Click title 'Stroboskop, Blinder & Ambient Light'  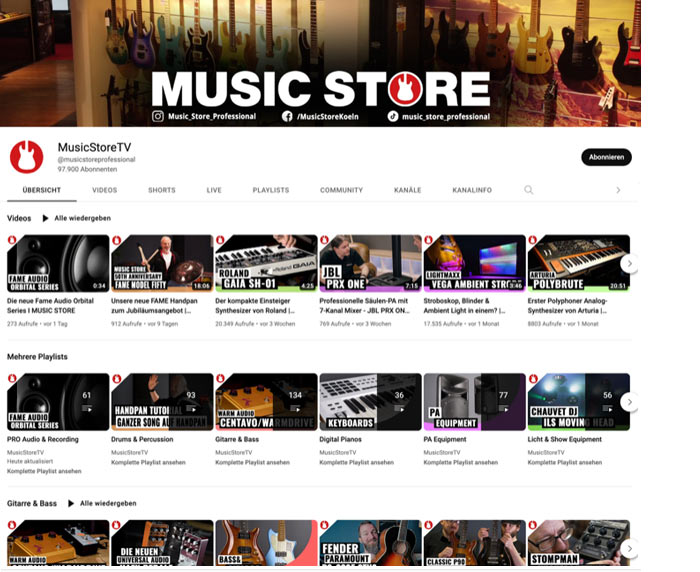point(464,306)
